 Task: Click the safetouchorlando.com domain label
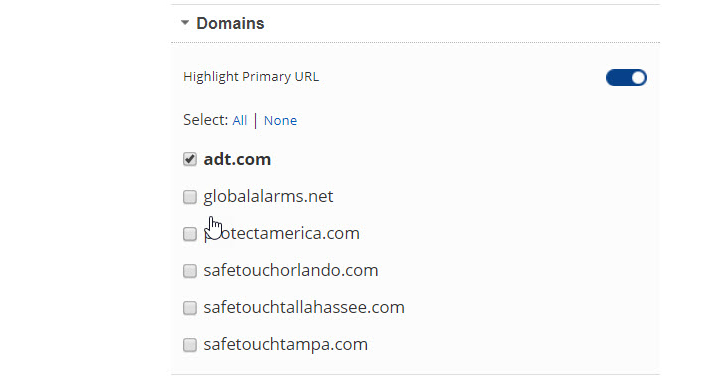290,270
